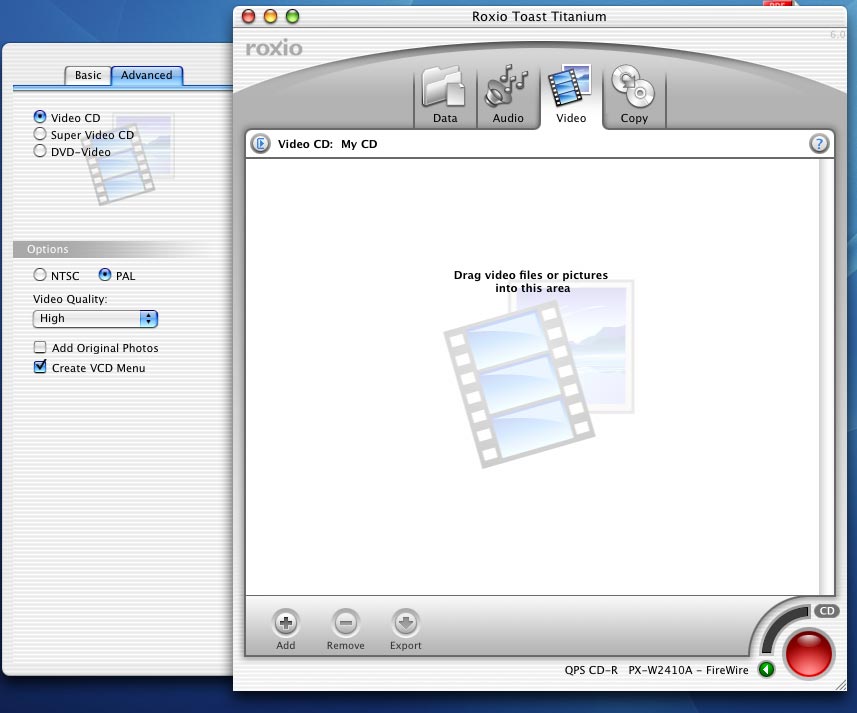
Task: Open the Video Quality dropdown
Action: pyautogui.click(x=95, y=319)
